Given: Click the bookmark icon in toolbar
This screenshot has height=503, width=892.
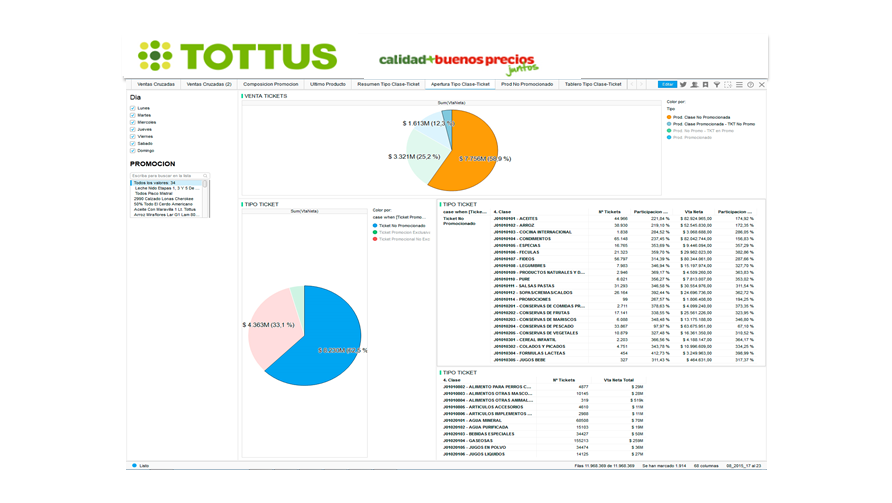Looking at the screenshot, I should [x=705, y=84].
